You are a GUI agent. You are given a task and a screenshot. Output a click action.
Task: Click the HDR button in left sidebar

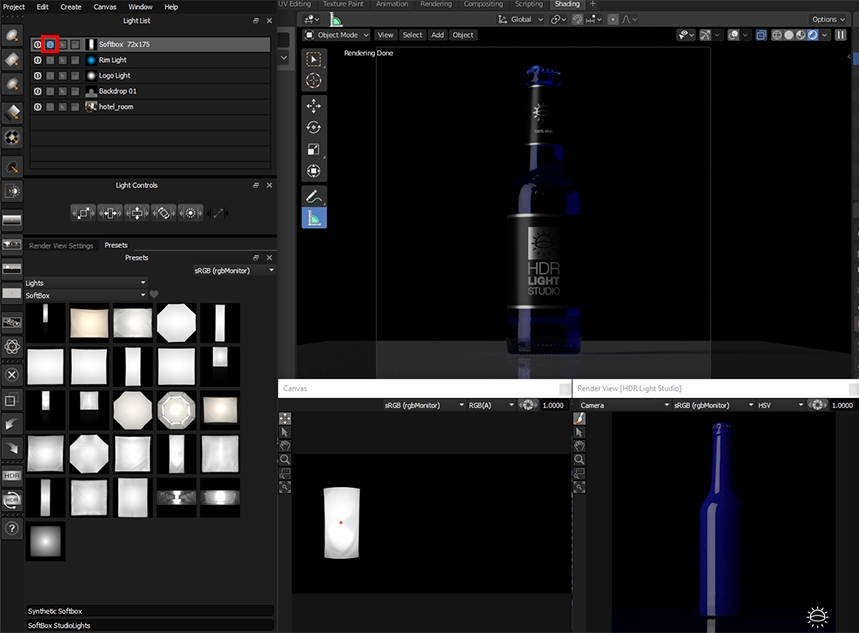(12, 475)
